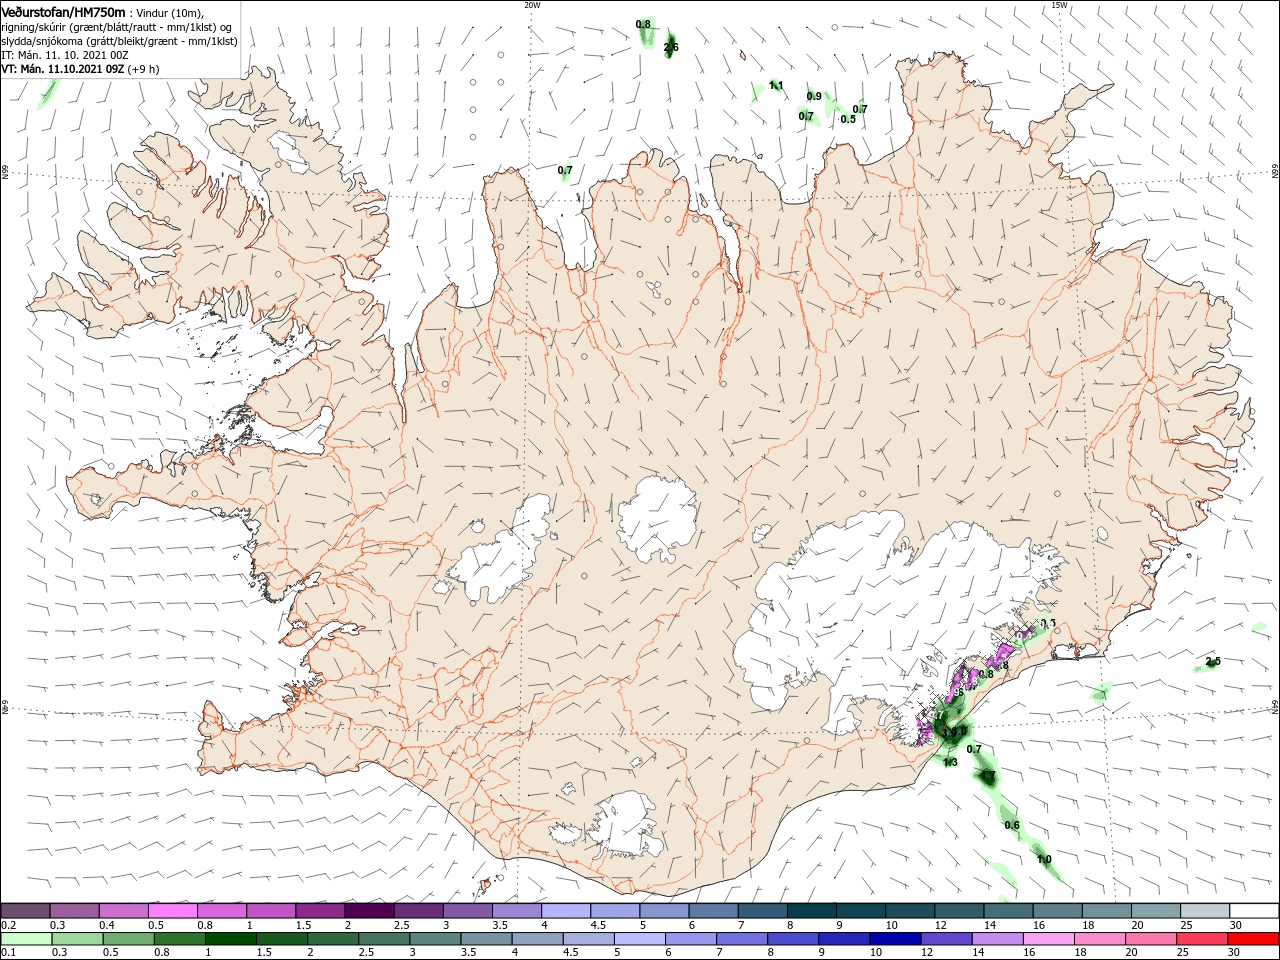Click the palest green swatch starting the lower legend
The height and width of the screenshot is (960, 1280).
click(x=25, y=939)
